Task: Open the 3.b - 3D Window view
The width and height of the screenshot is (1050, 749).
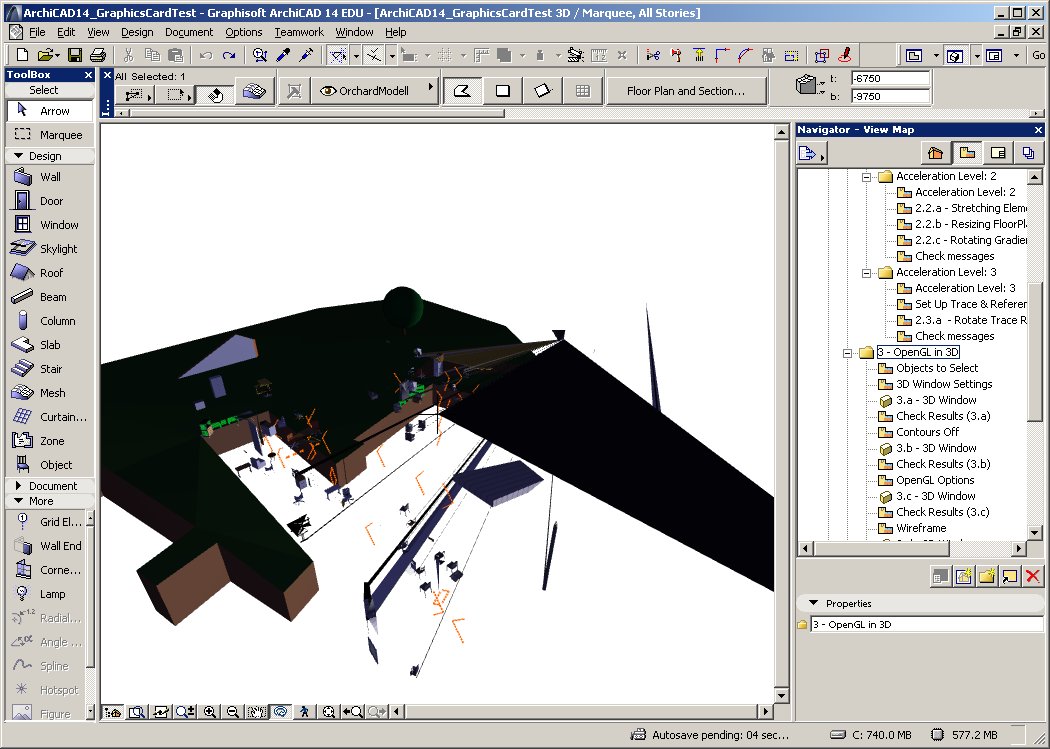Action: pos(935,448)
